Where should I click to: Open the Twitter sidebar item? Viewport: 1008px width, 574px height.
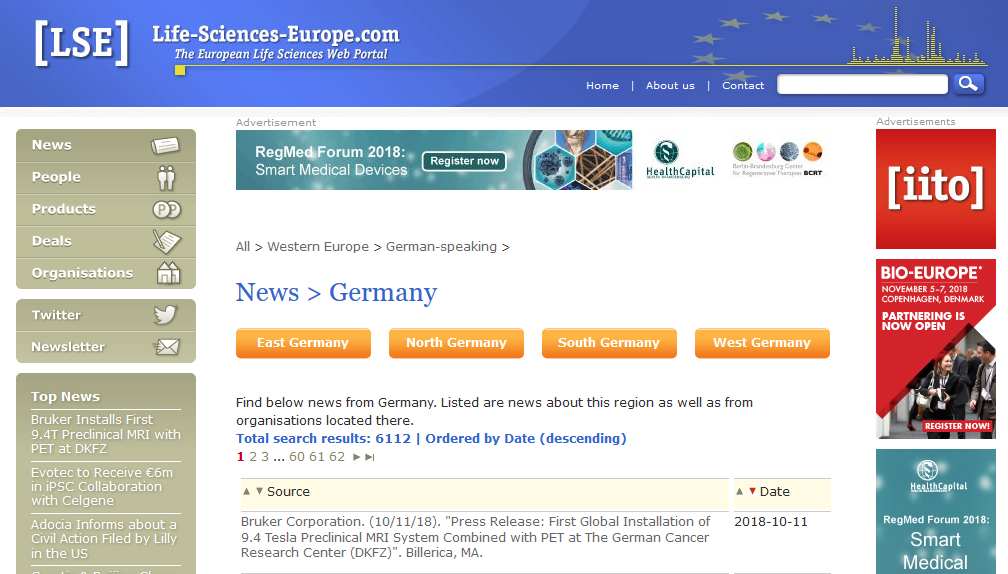pyautogui.click(x=106, y=315)
